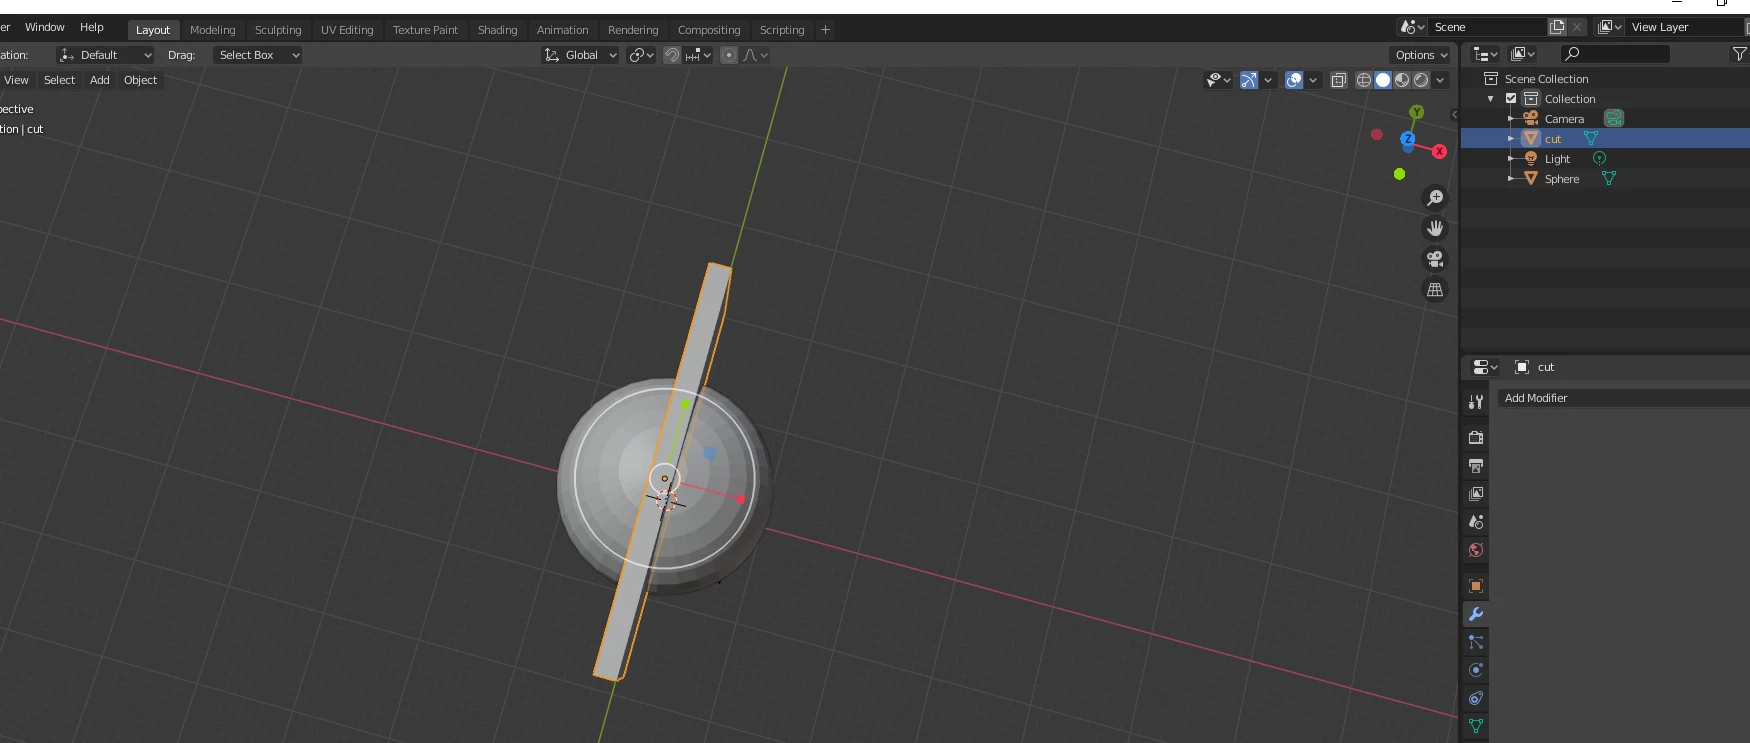Switch perspective/orthographic with grid icon
This screenshot has height=743, width=1750.
[1435, 289]
